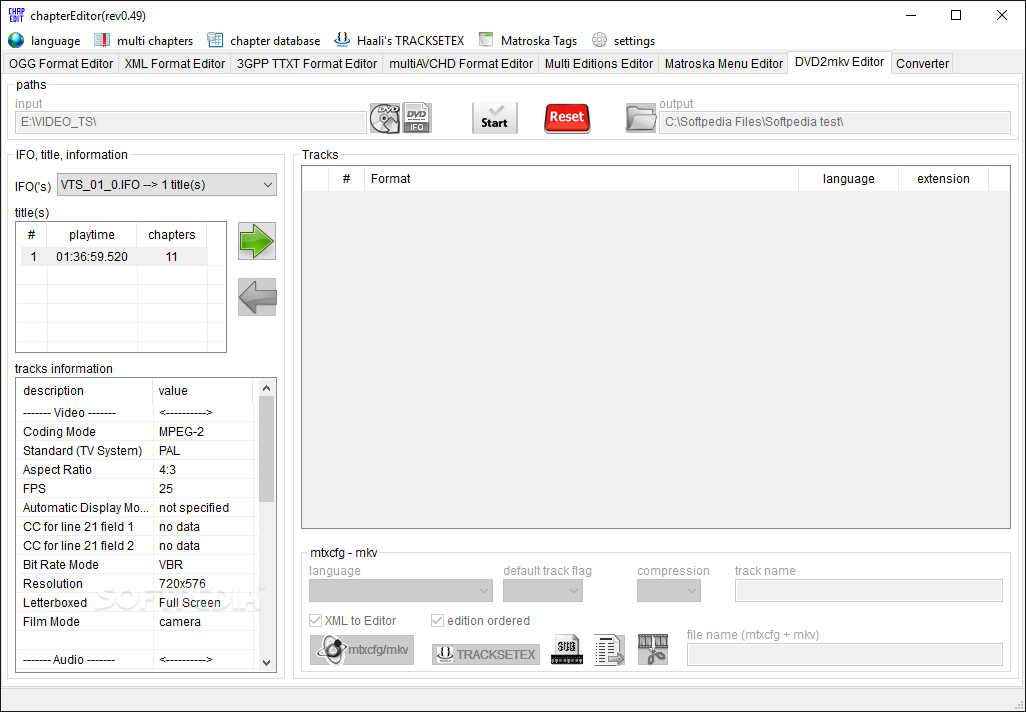The image size is (1026, 712).
Task: Click the output path field
Action: (x=834, y=122)
